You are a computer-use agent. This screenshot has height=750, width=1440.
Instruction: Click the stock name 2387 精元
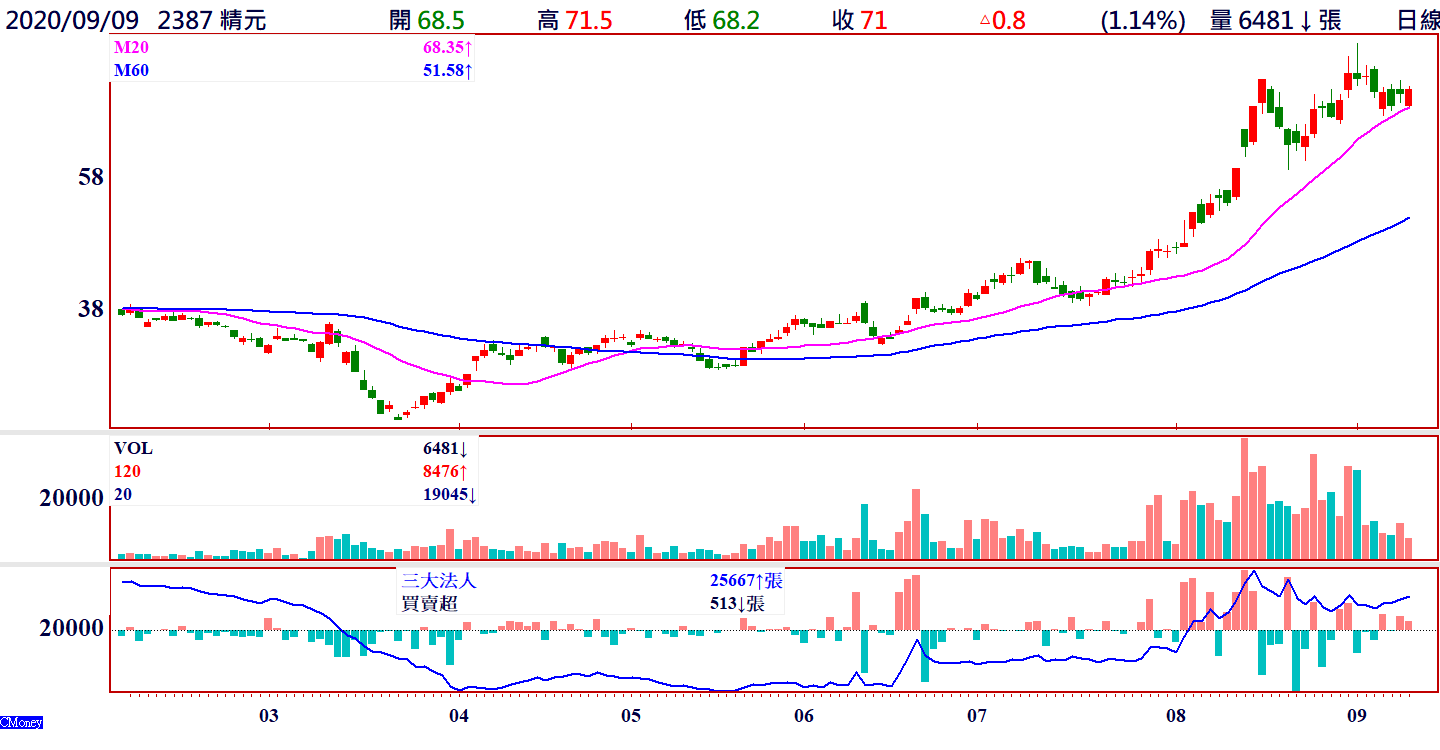click(212, 20)
